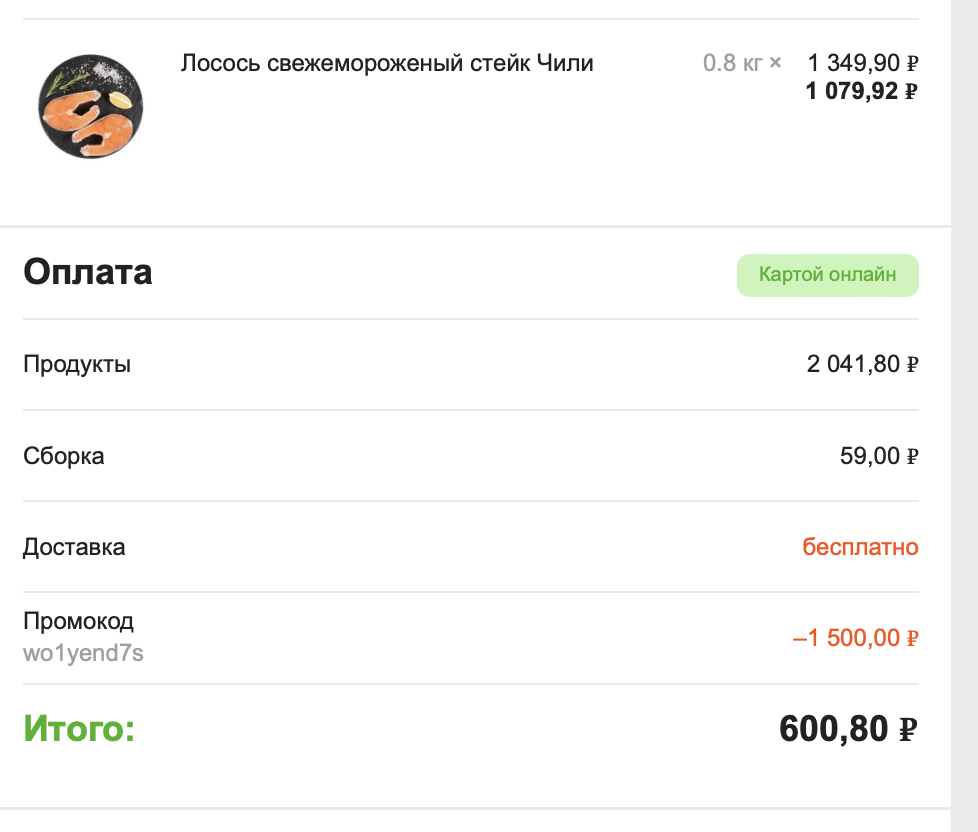
Task: Click the ruble icon beside the total
Action: (908, 730)
